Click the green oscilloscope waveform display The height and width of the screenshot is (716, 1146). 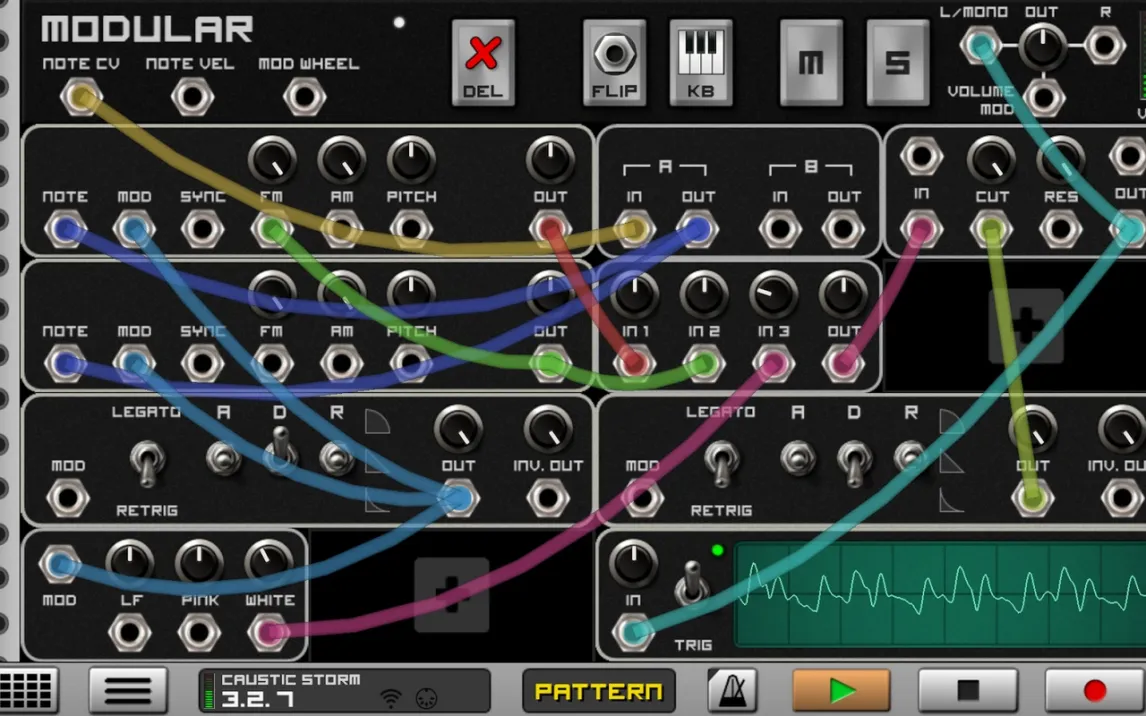pyautogui.click(x=940, y=594)
